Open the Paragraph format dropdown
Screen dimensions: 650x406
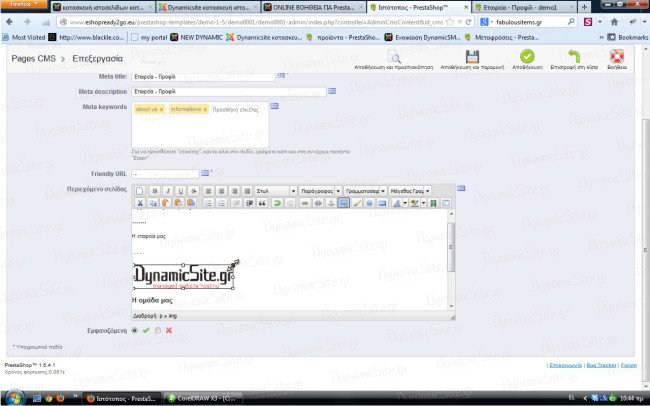click(x=320, y=191)
